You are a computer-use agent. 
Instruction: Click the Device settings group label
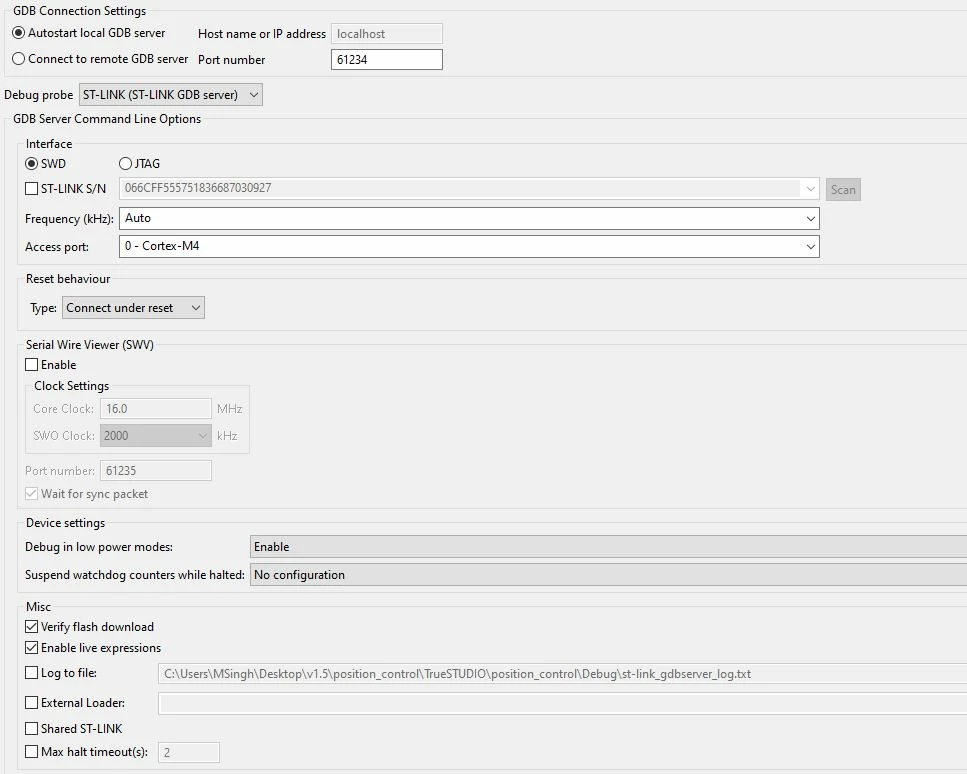[x=65, y=523]
